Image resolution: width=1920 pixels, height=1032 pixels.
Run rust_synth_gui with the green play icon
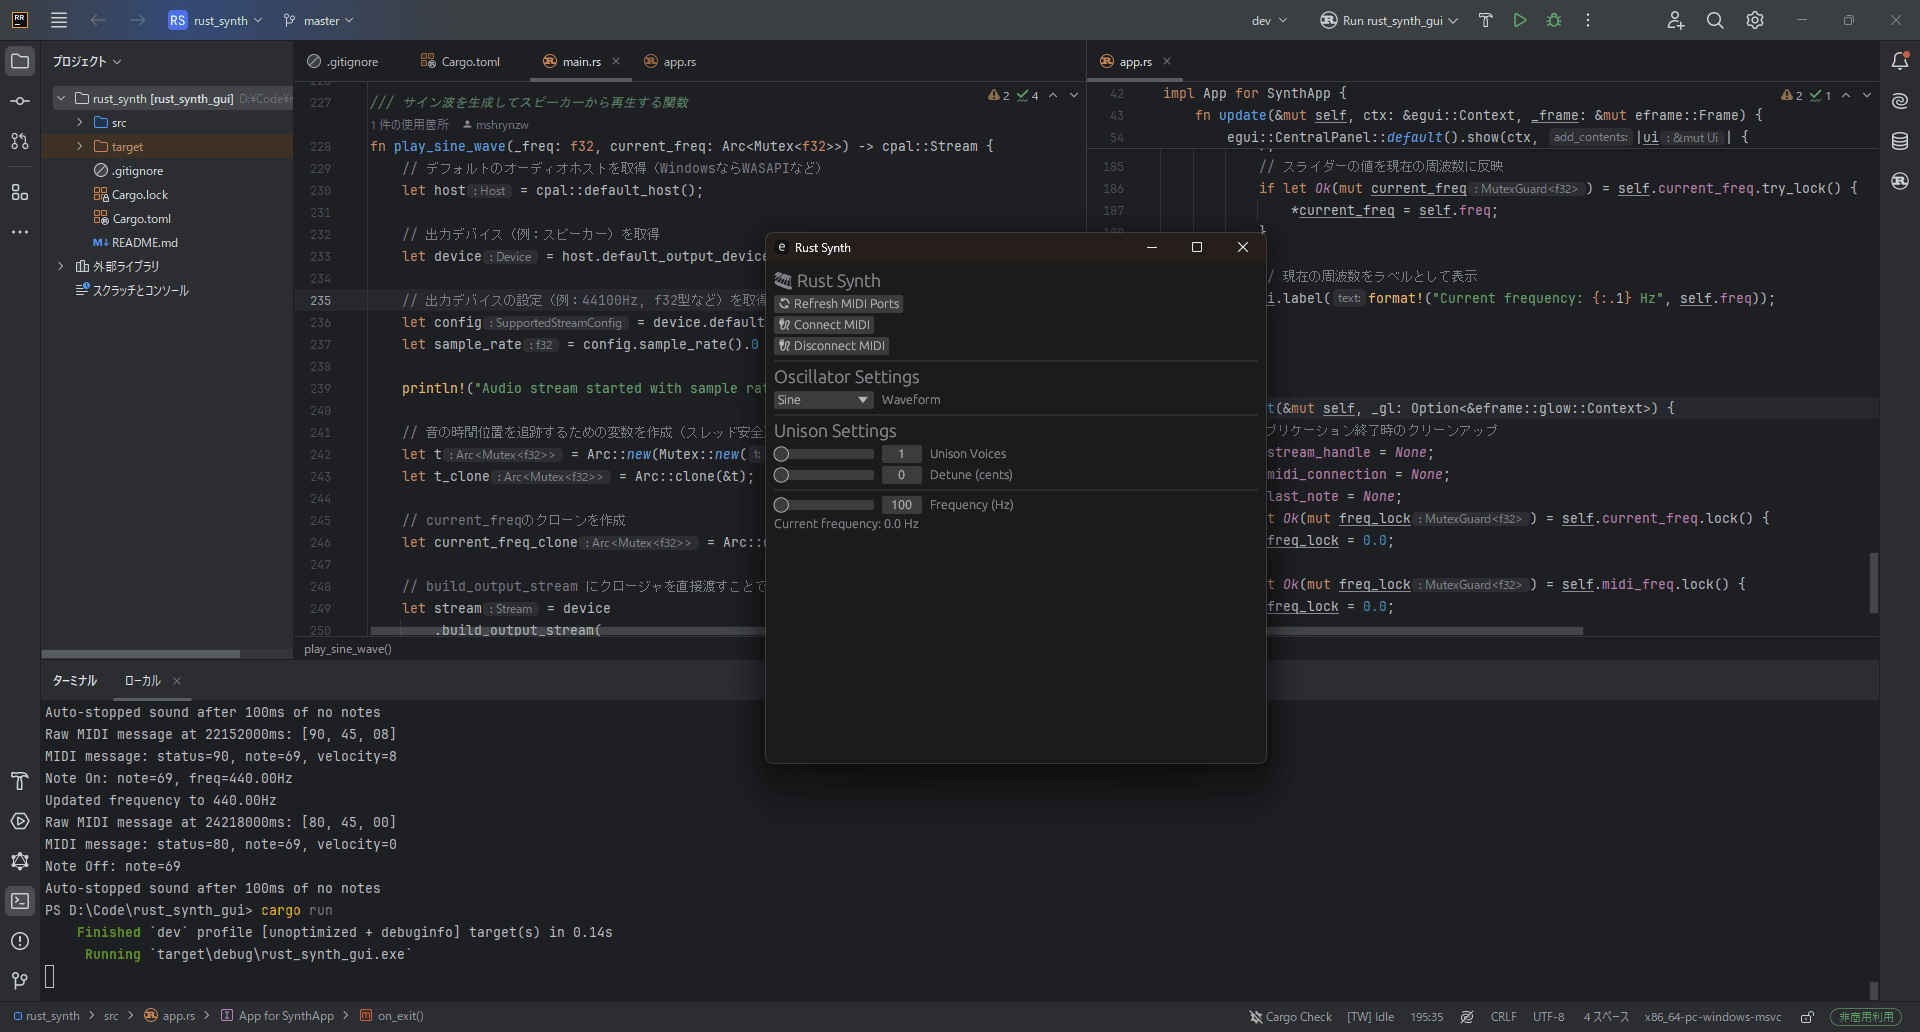click(1520, 20)
